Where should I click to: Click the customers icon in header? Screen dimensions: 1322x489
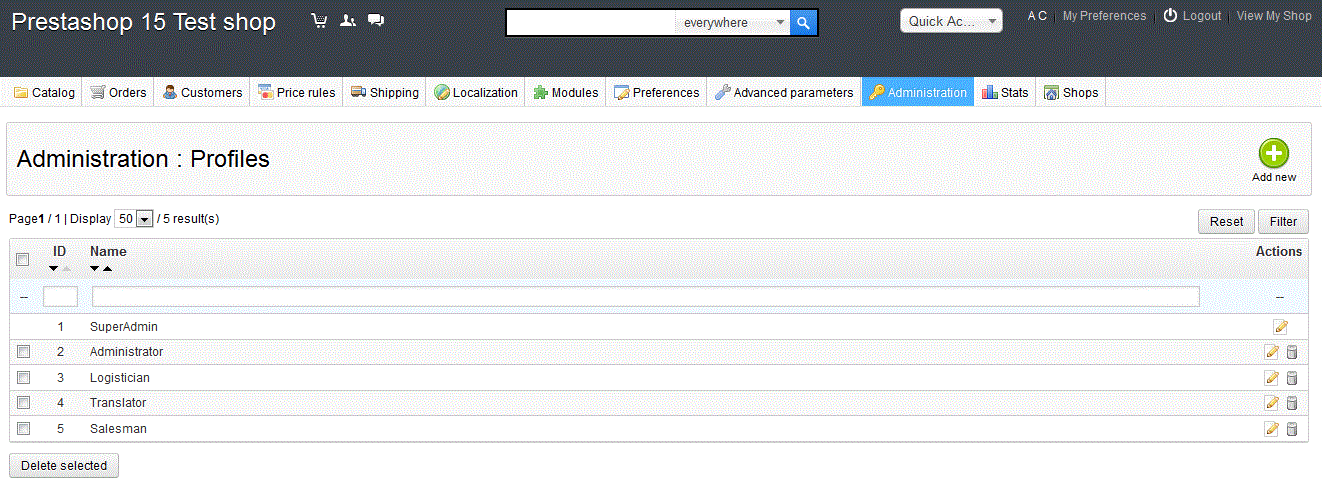348,21
